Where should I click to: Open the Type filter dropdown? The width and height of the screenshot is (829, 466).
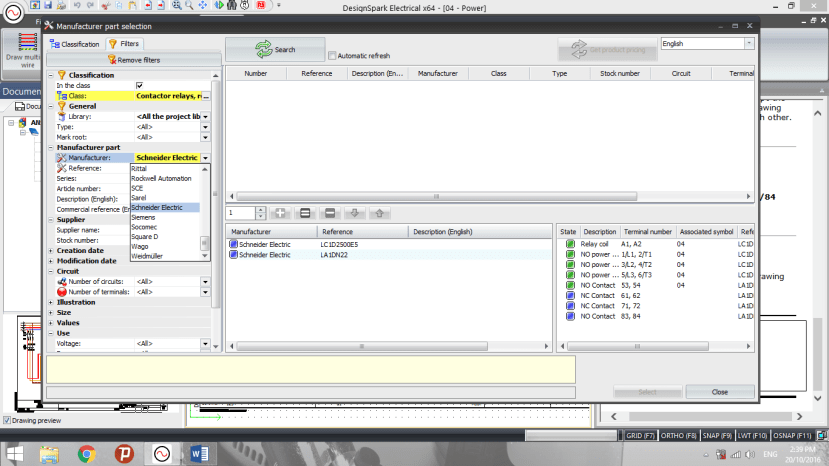coord(205,127)
